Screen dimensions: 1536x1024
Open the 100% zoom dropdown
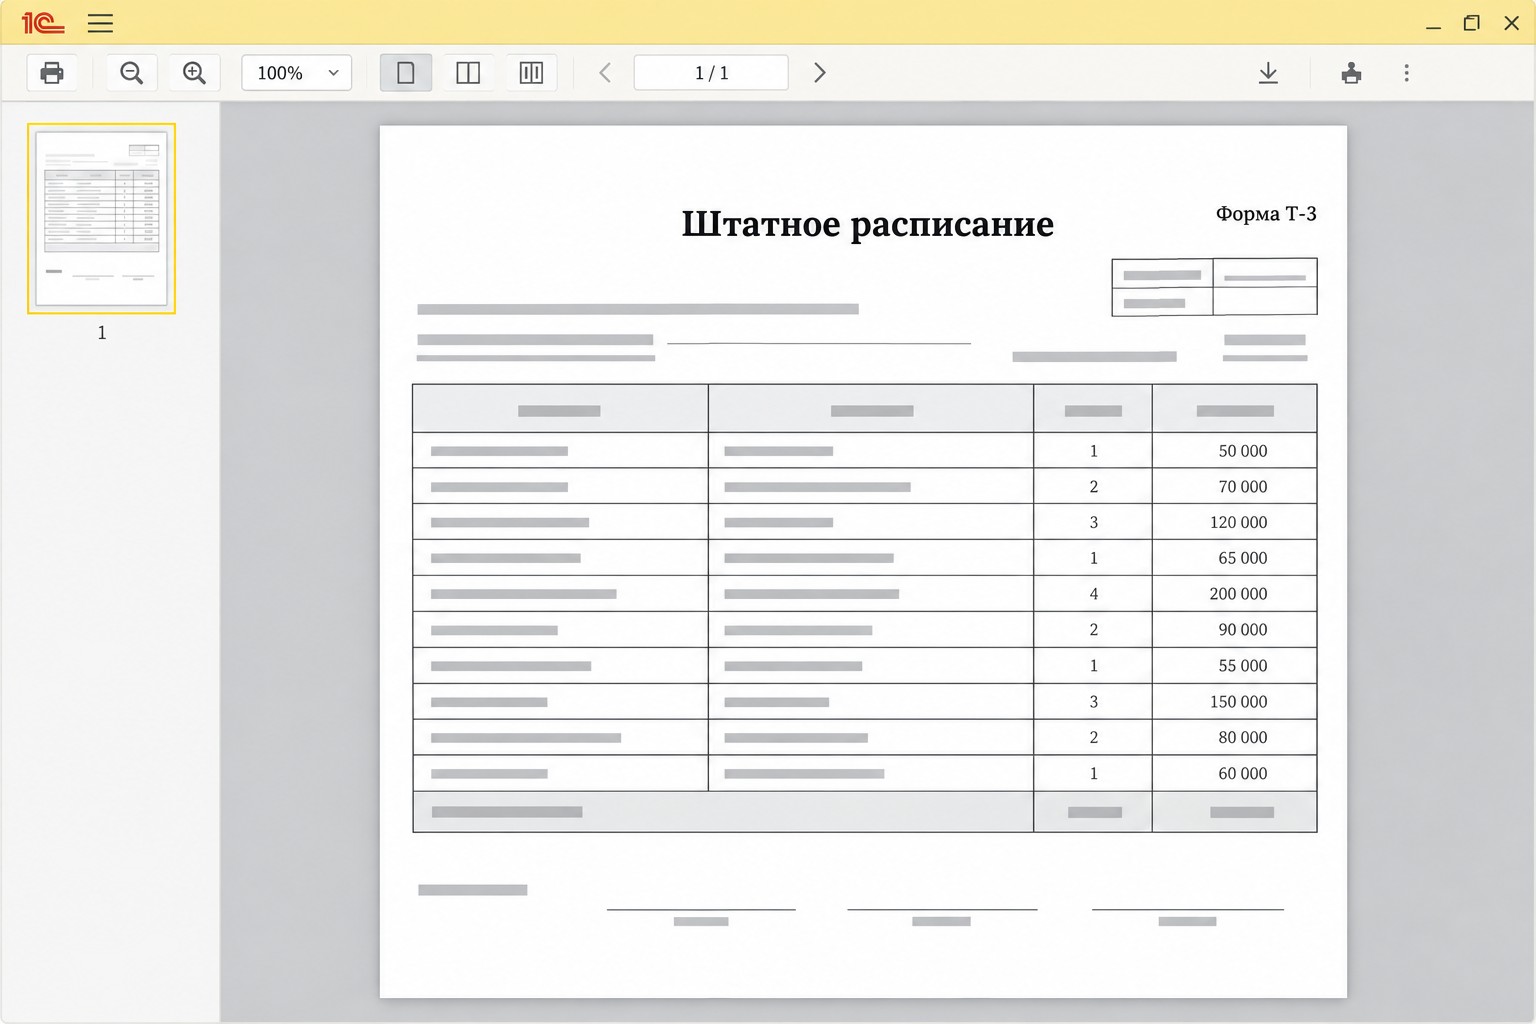point(297,73)
